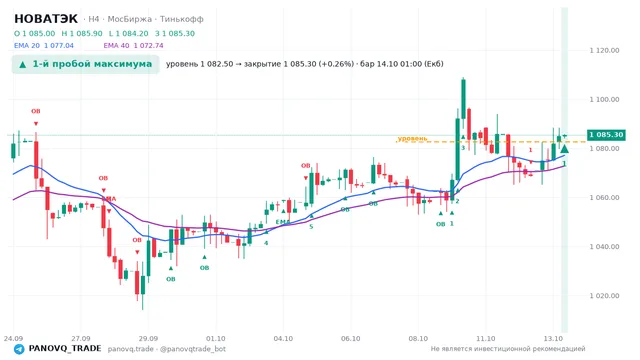Click the 13.10 date axis label
This screenshot has width=640, height=360.
click(x=553, y=338)
